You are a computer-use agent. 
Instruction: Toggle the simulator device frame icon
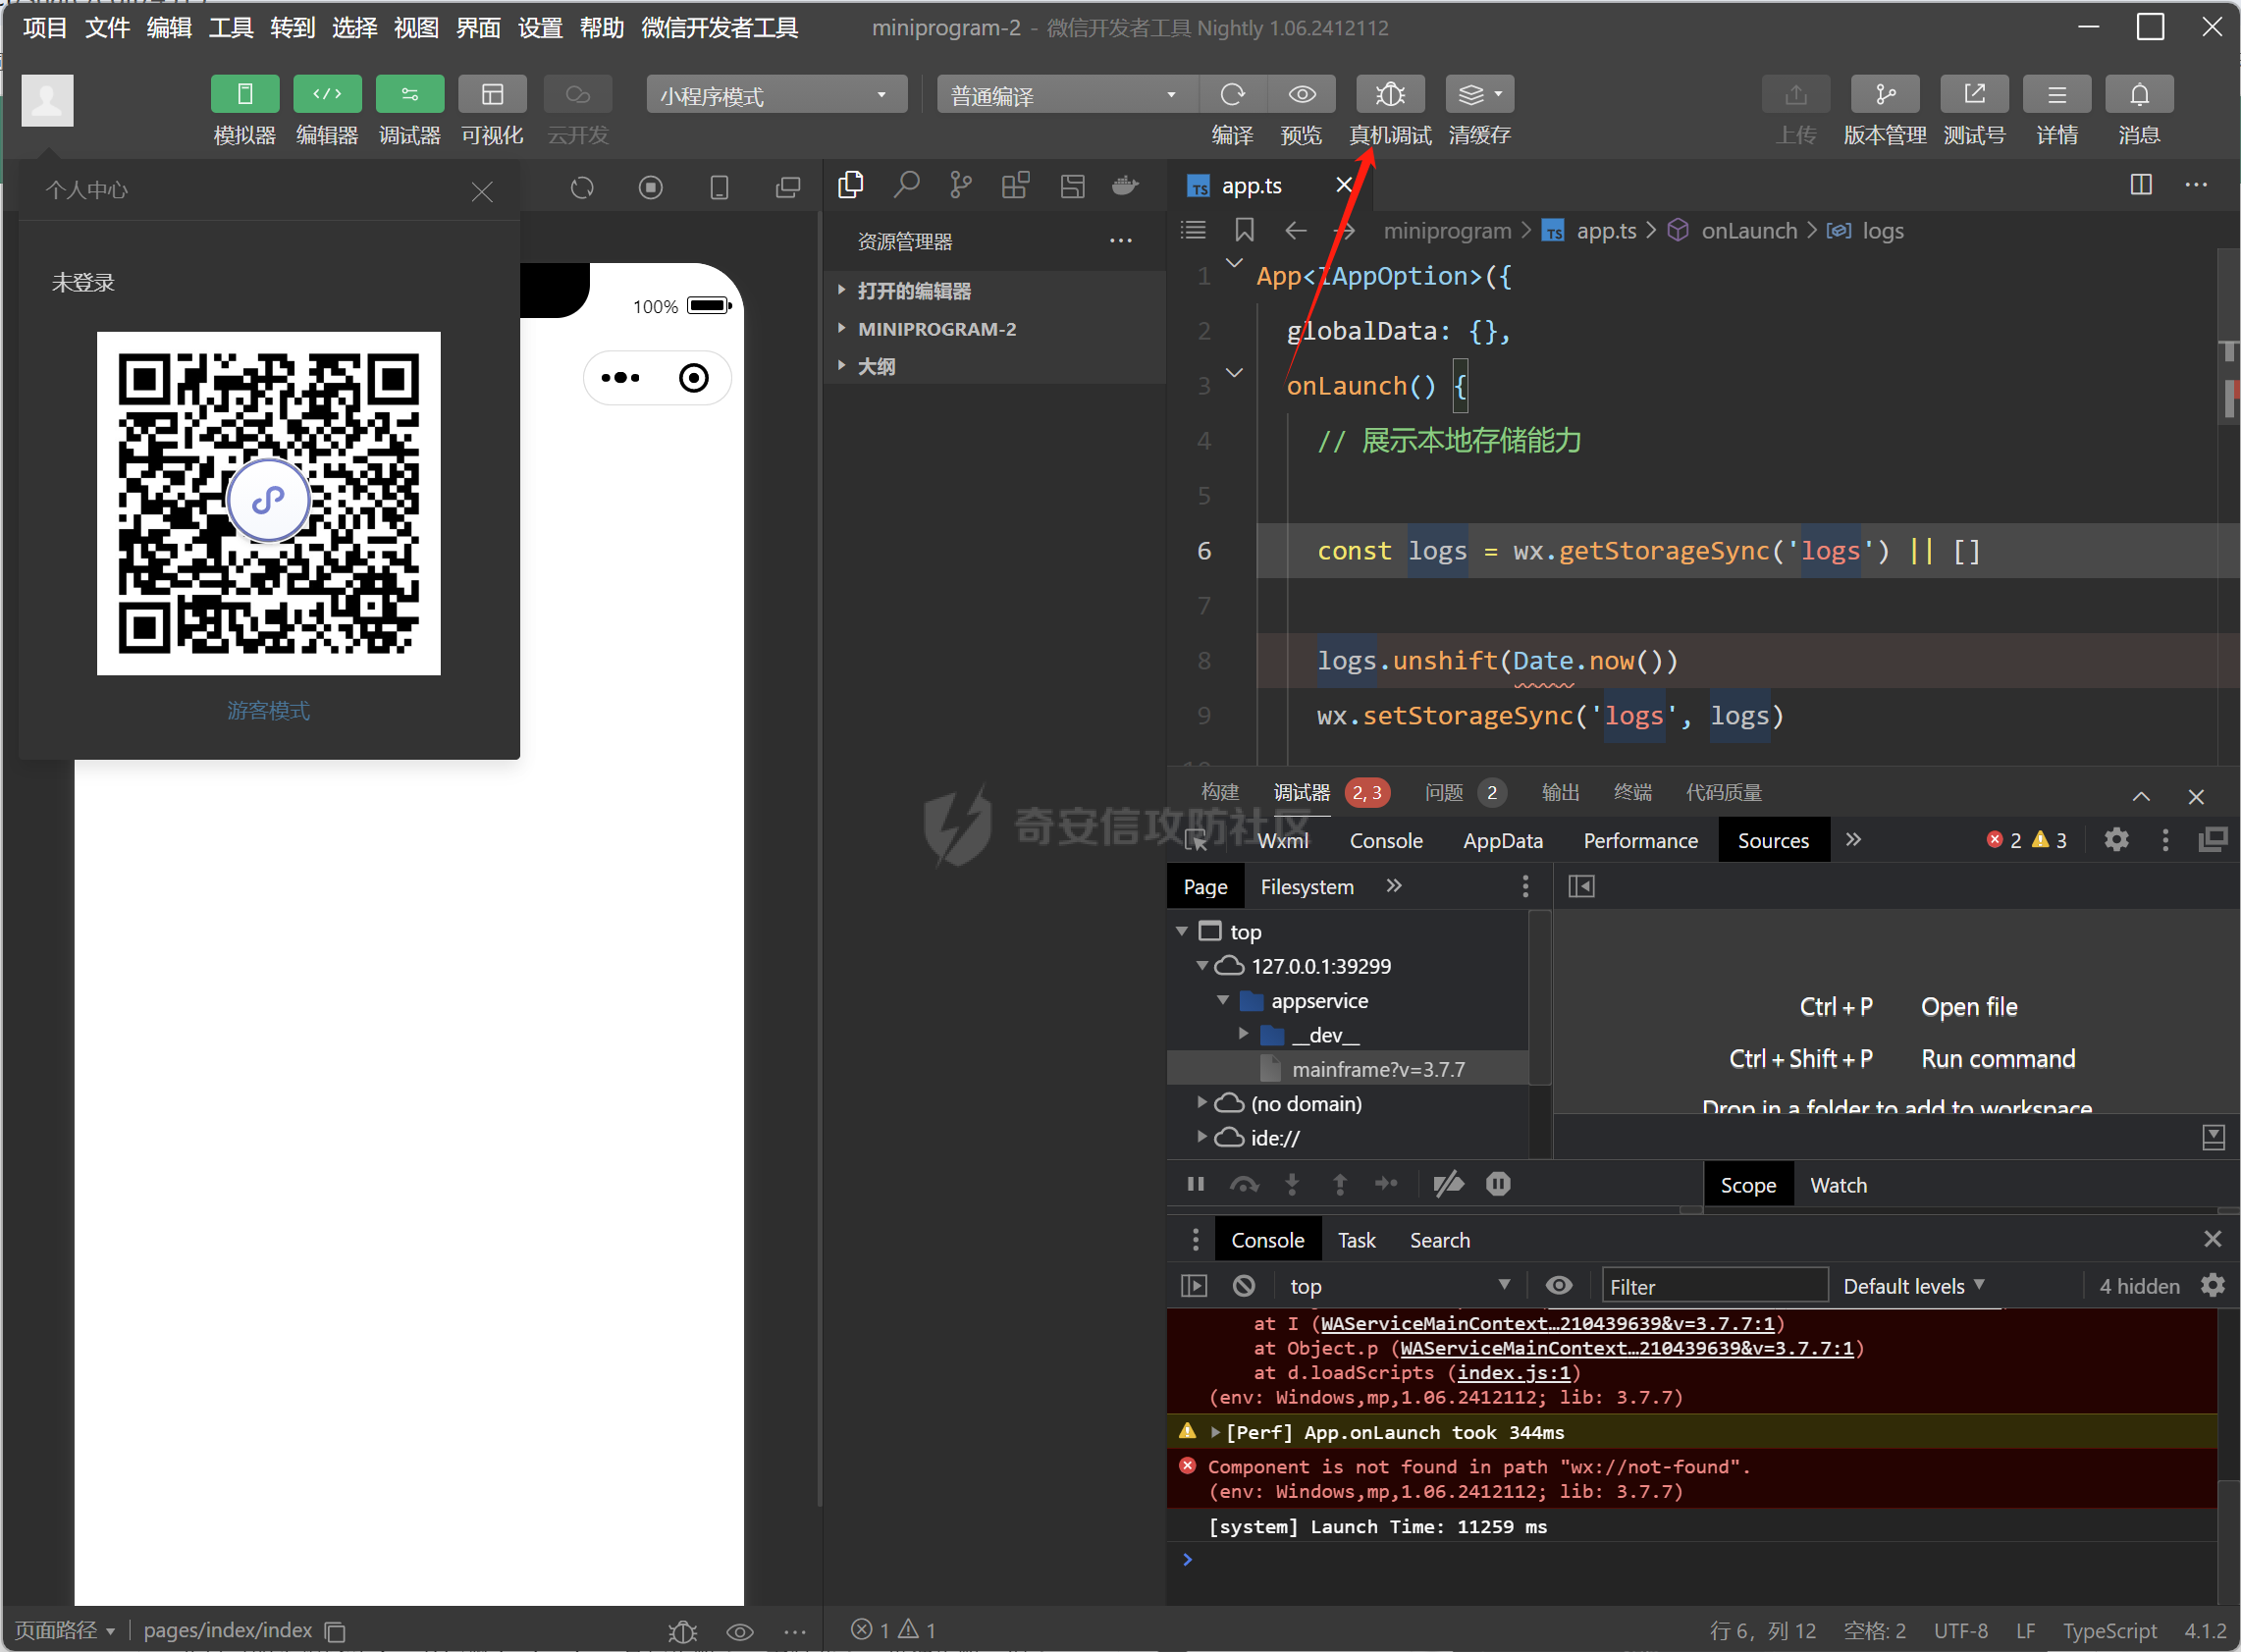(x=719, y=188)
